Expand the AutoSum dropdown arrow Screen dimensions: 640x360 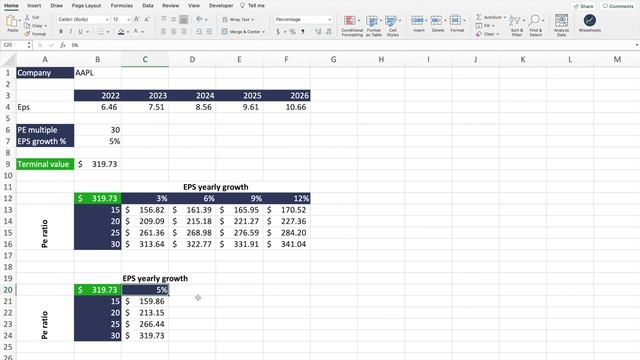pyautogui.click(x=504, y=17)
